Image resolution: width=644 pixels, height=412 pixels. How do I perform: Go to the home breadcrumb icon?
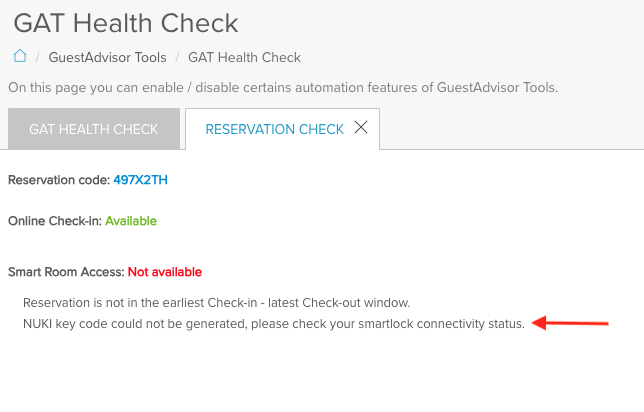[20, 56]
